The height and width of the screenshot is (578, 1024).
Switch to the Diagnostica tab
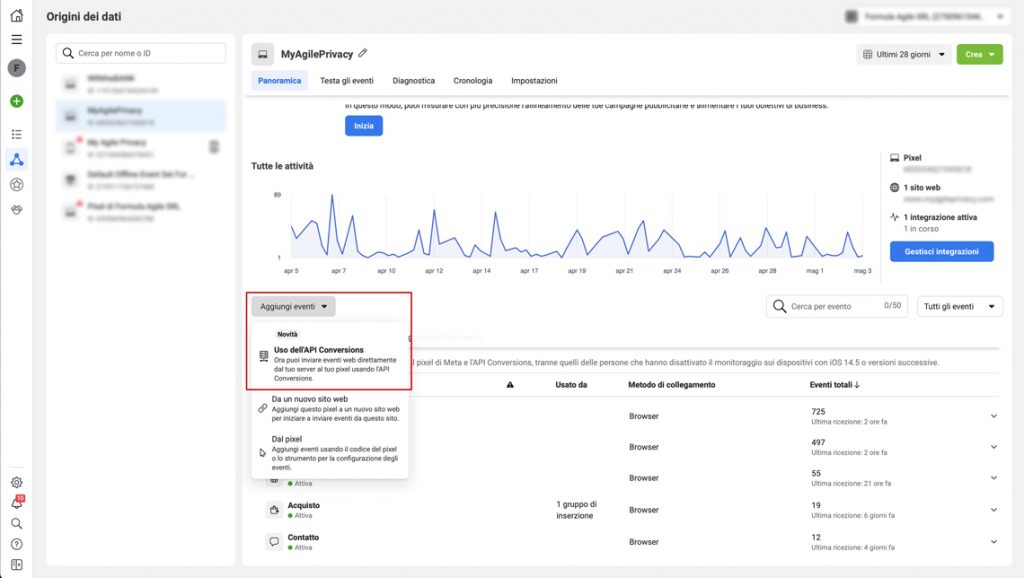coord(414,80)
